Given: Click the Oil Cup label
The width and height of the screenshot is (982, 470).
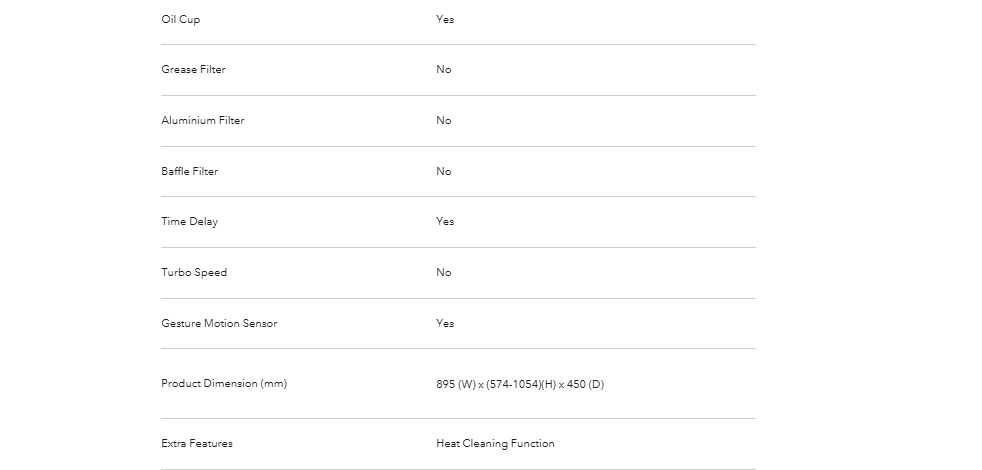Looking at the screenshot, I should (180, 19).
